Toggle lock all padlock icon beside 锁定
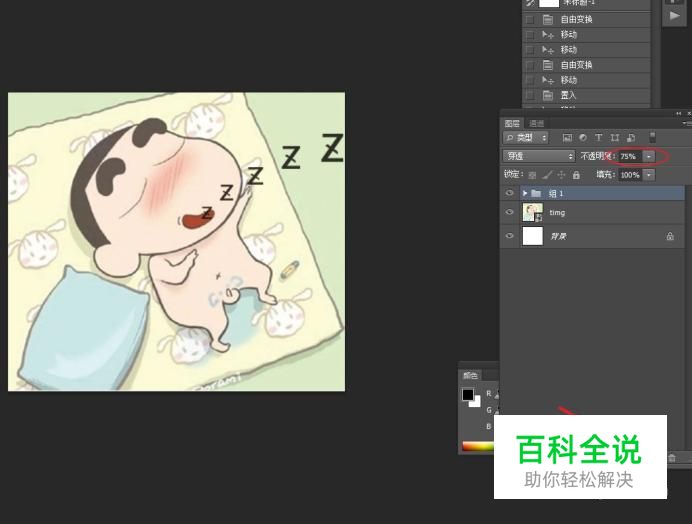Viewport: 692px width, 524px height. point(576,175)
